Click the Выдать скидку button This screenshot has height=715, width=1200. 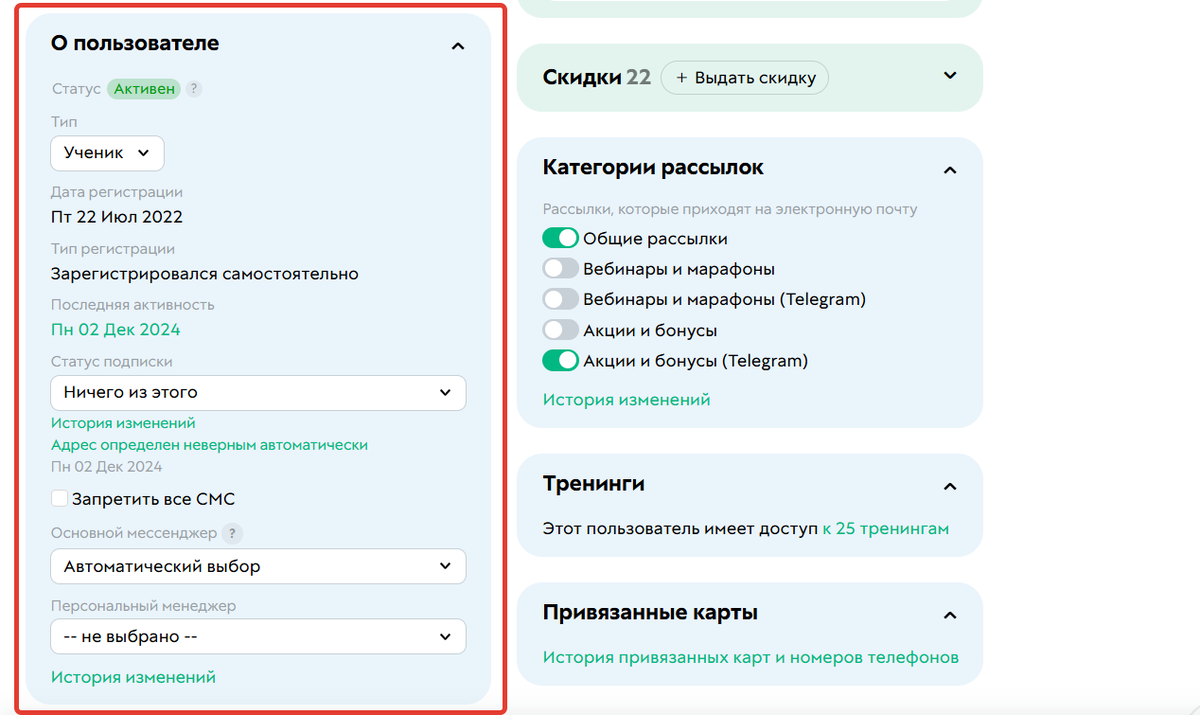click(744, 77)
